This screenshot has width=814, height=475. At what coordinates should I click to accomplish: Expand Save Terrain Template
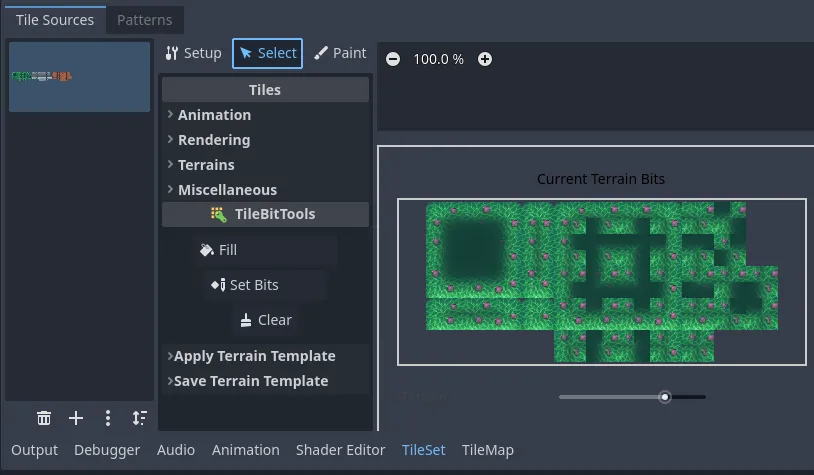coord(265,381)
